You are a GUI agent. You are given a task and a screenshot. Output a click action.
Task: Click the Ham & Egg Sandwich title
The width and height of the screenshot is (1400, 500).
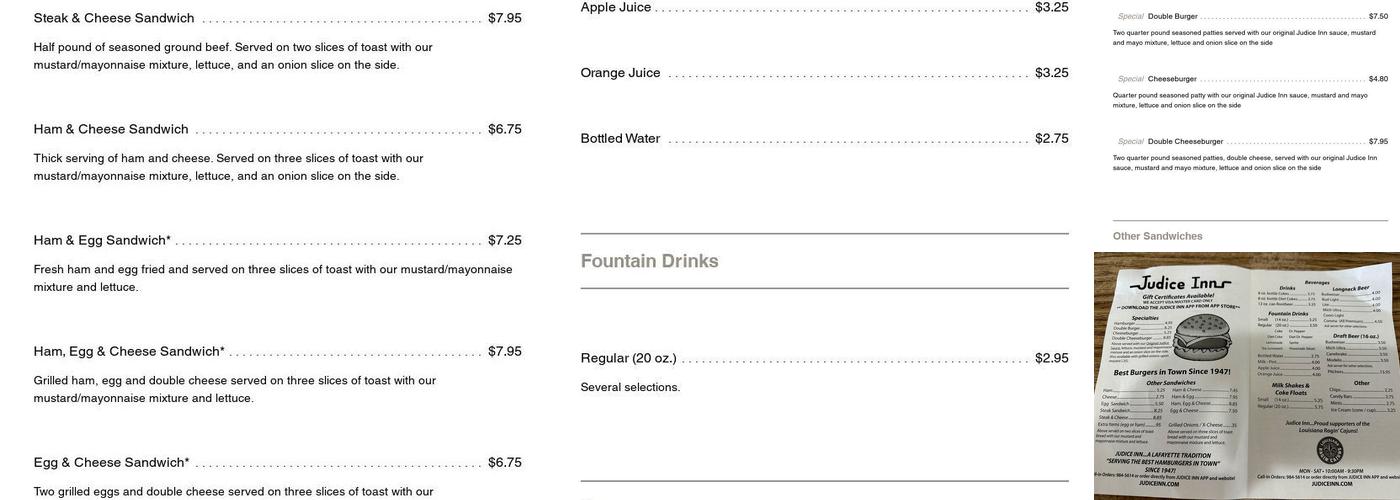click(102, 240)
